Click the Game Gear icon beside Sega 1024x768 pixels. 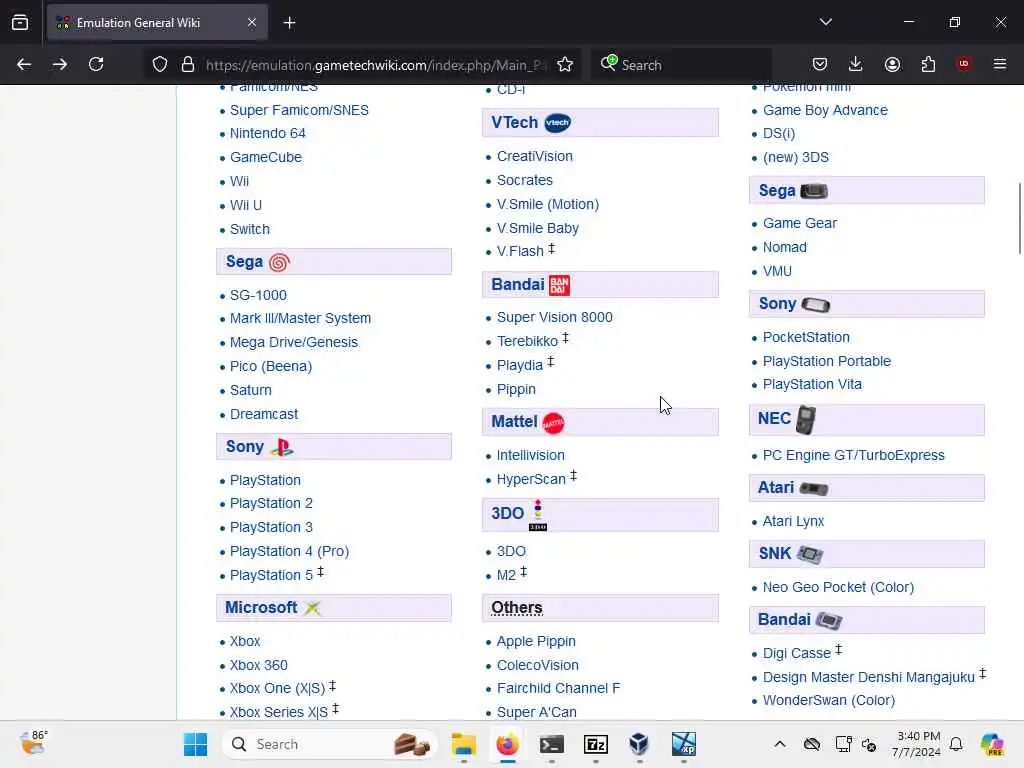[814, 191]
